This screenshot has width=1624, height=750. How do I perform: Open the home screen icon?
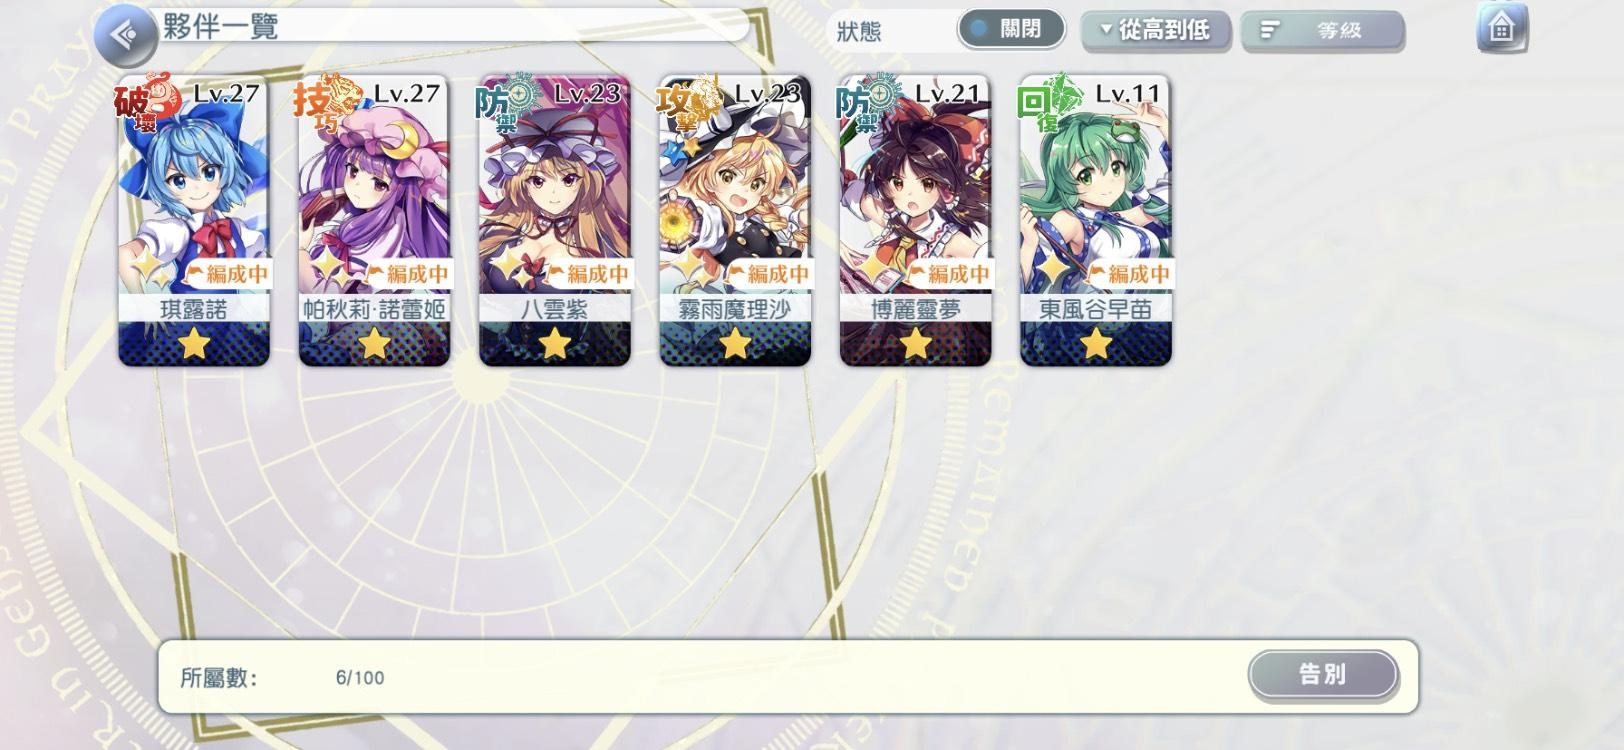point(1502,28)
